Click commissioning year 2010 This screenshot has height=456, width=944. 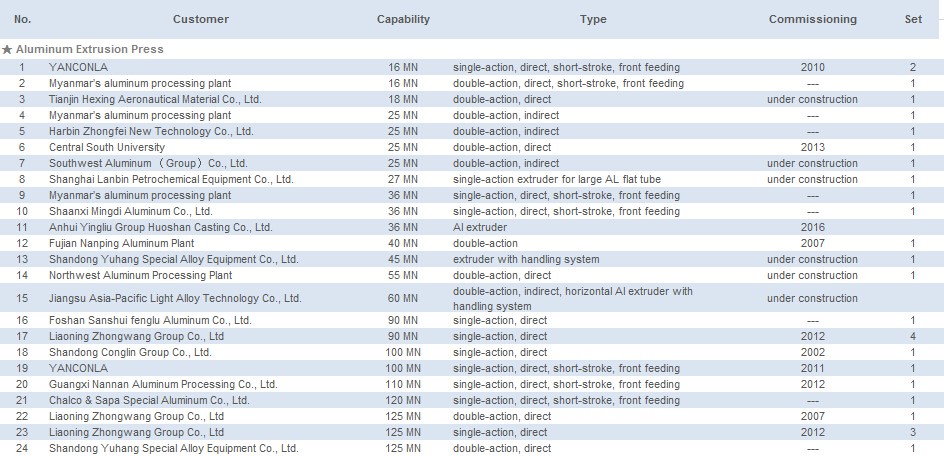812,67
